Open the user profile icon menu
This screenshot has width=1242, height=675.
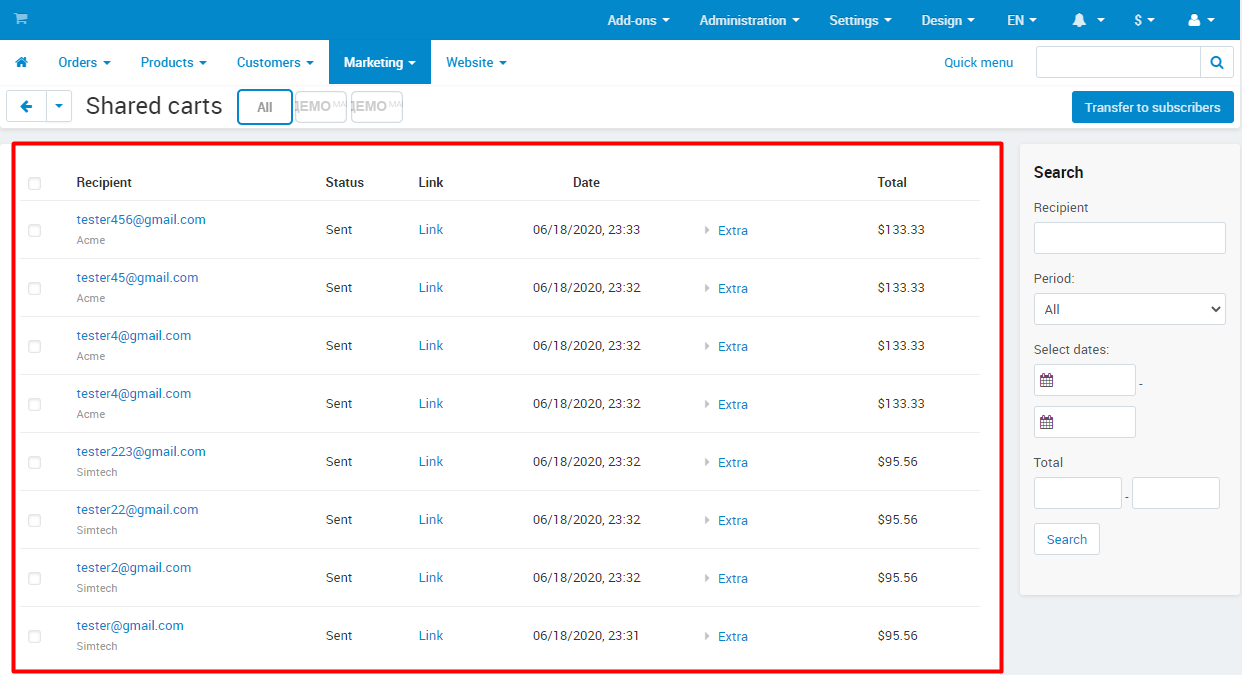[1200, 20]
